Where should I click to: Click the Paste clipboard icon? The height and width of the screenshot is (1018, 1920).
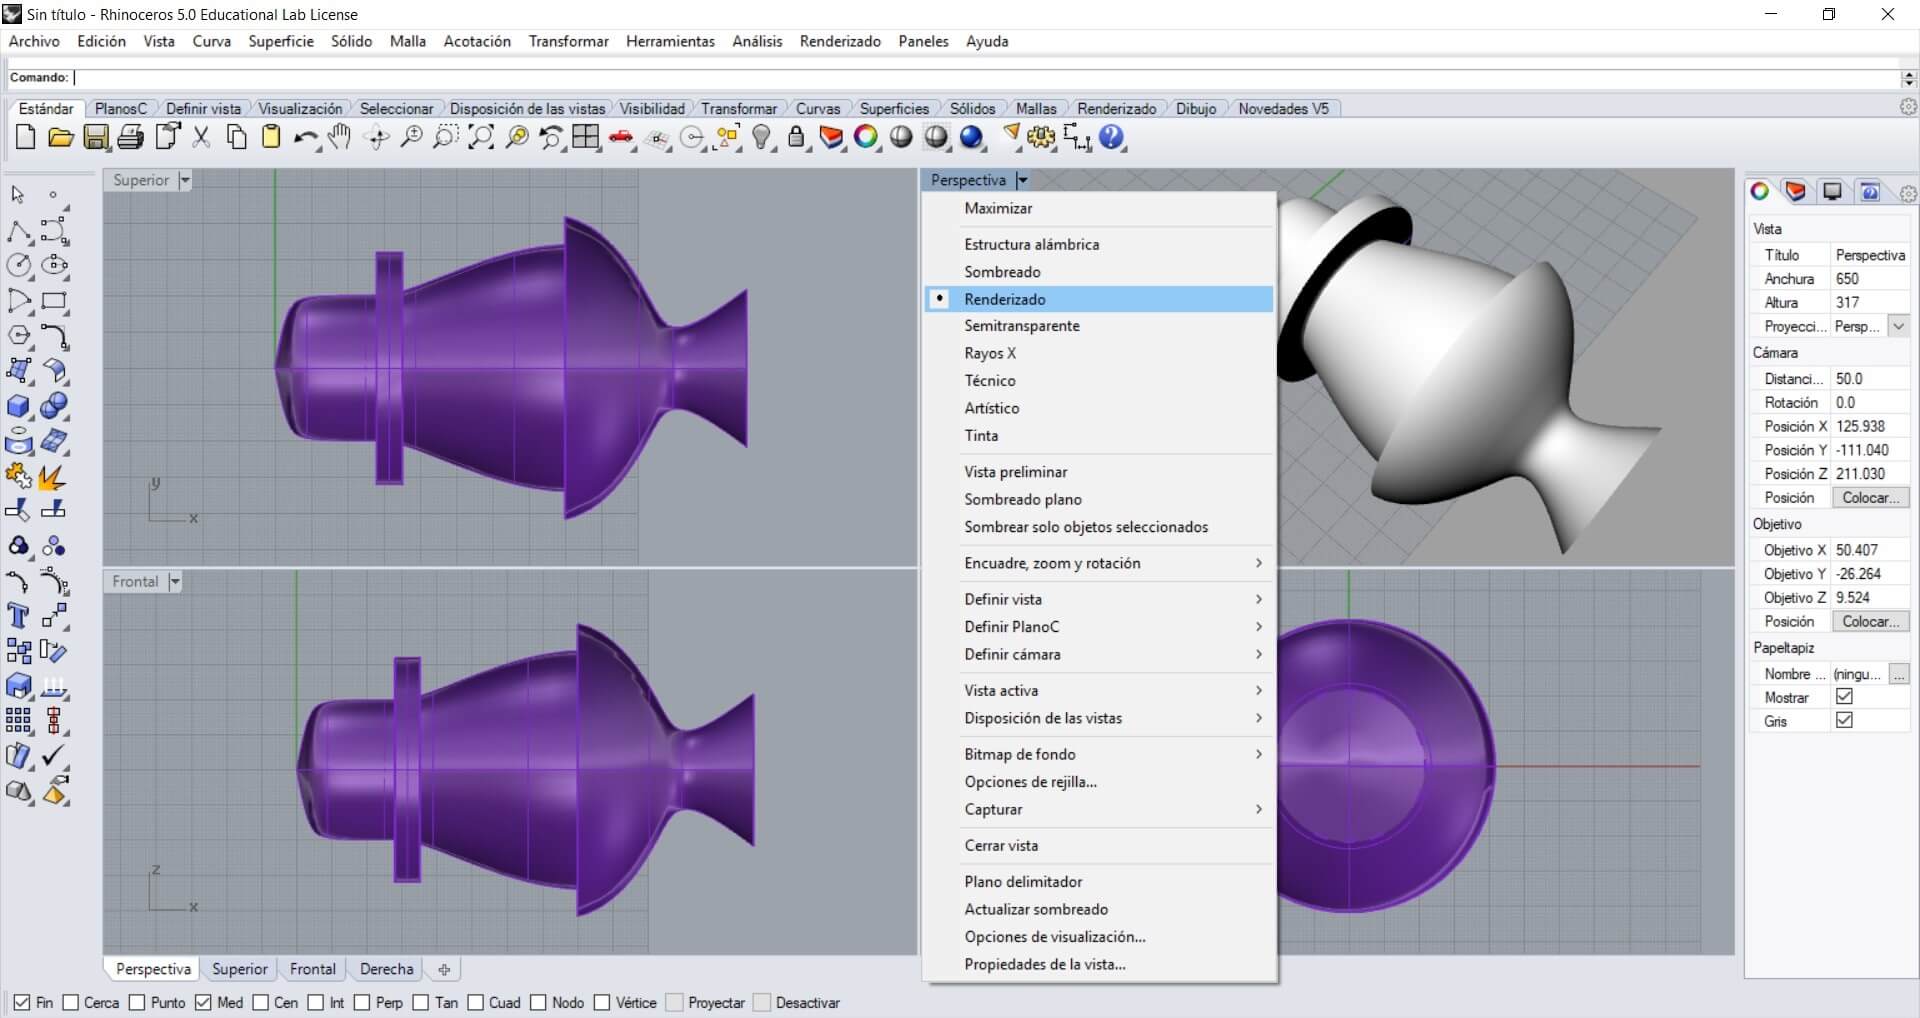270,138
